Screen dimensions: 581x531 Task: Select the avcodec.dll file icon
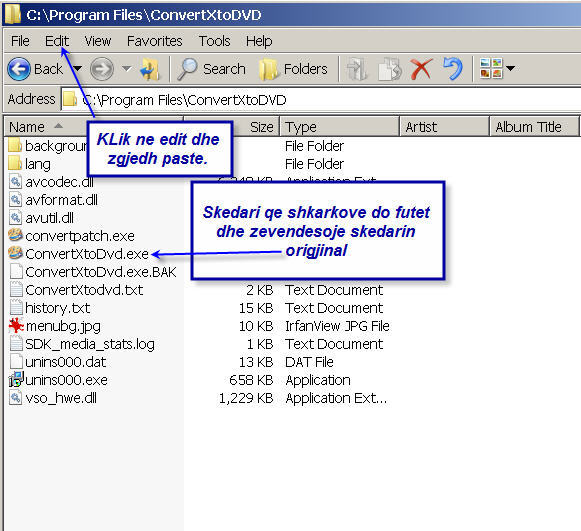coord(16,182)
